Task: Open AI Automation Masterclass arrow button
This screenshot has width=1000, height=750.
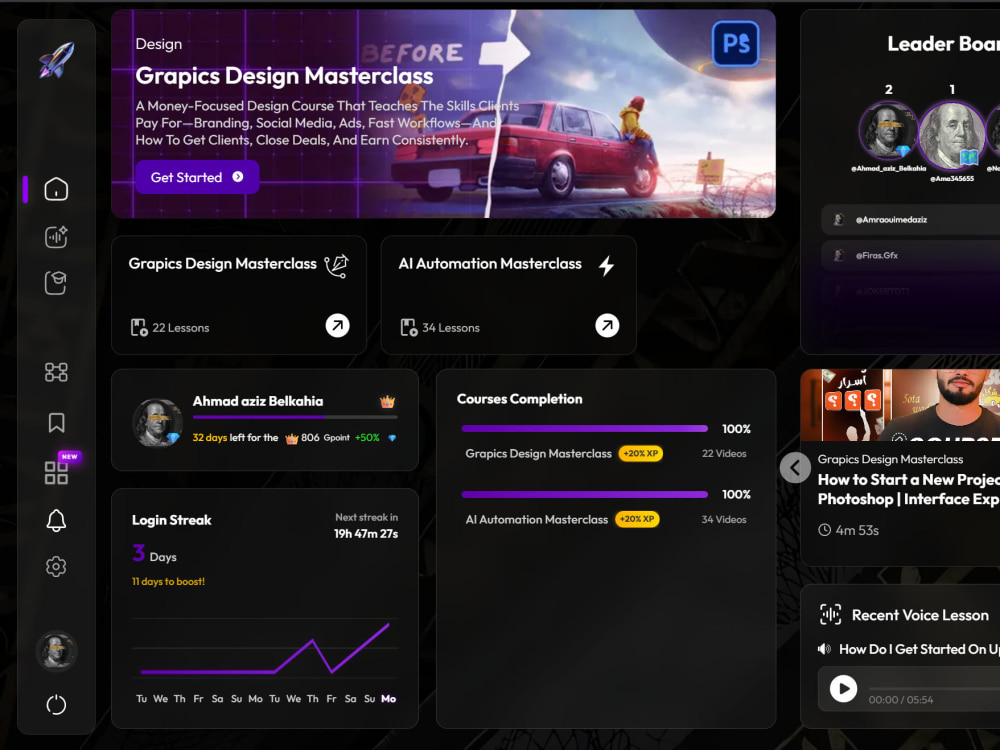Action: coord(607,325)
